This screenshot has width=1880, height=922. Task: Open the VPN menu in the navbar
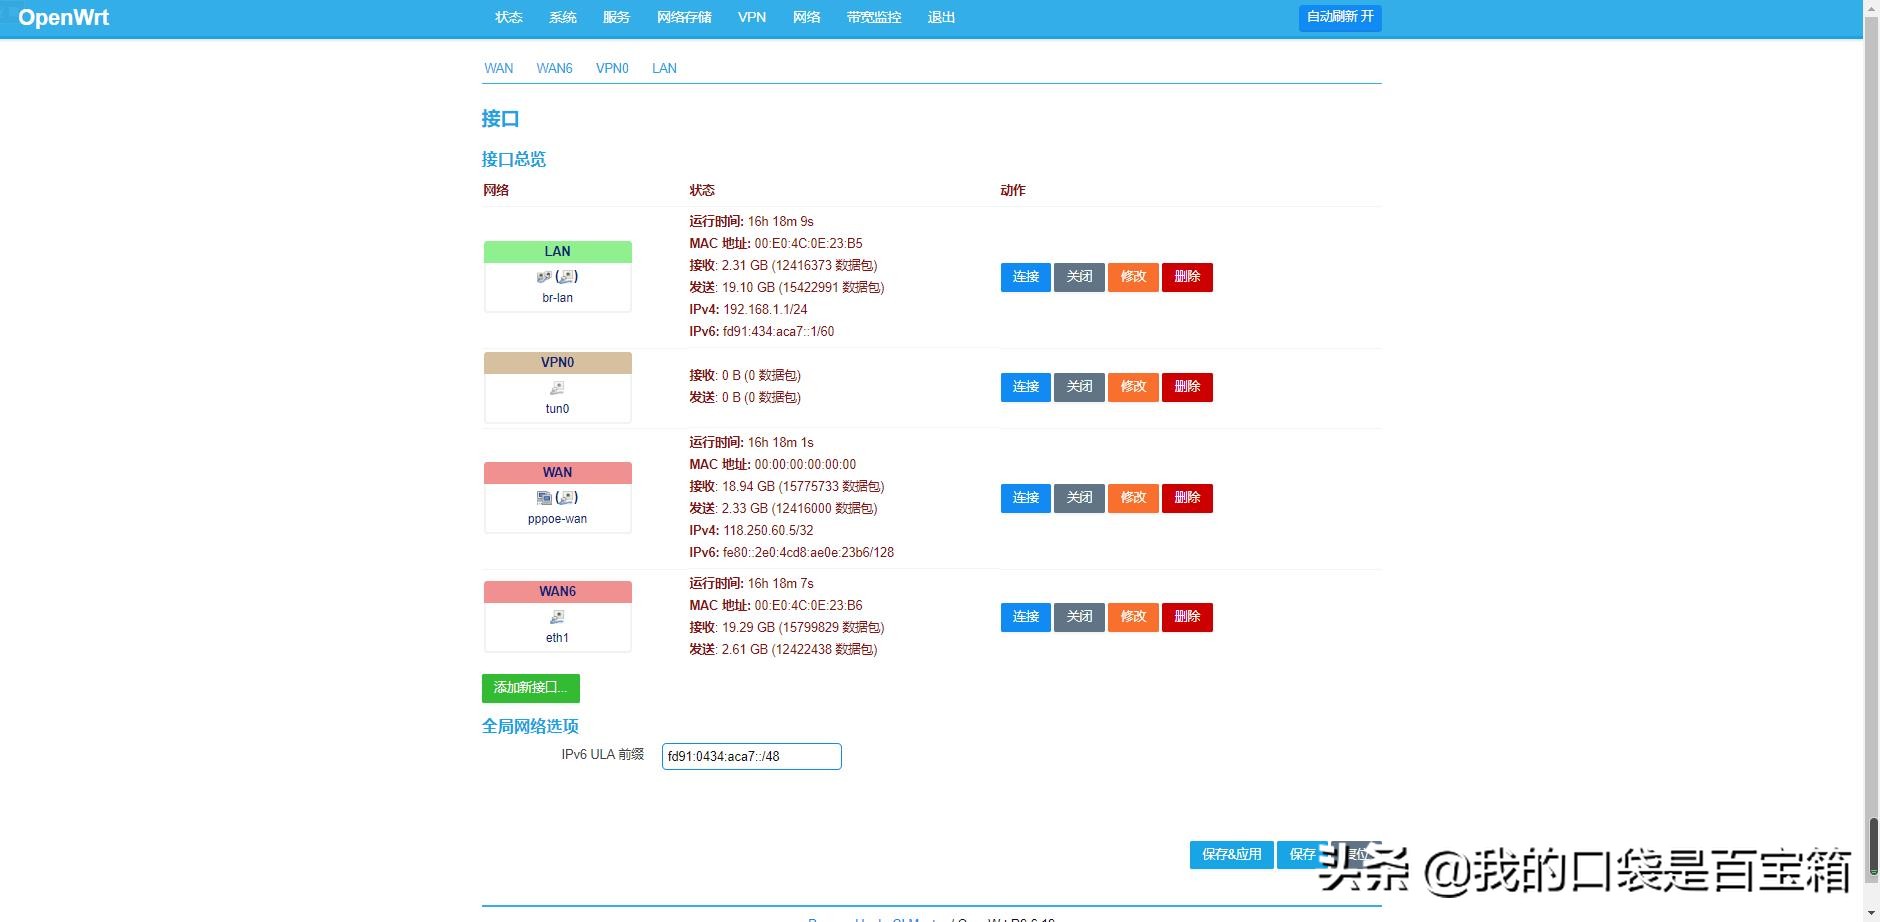(x=751, y=17)
